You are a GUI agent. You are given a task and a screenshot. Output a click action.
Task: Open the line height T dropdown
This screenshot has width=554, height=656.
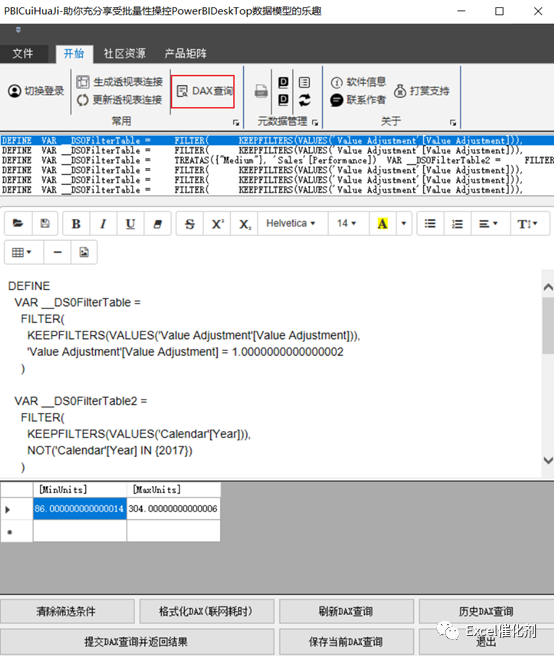pos(528,224)
